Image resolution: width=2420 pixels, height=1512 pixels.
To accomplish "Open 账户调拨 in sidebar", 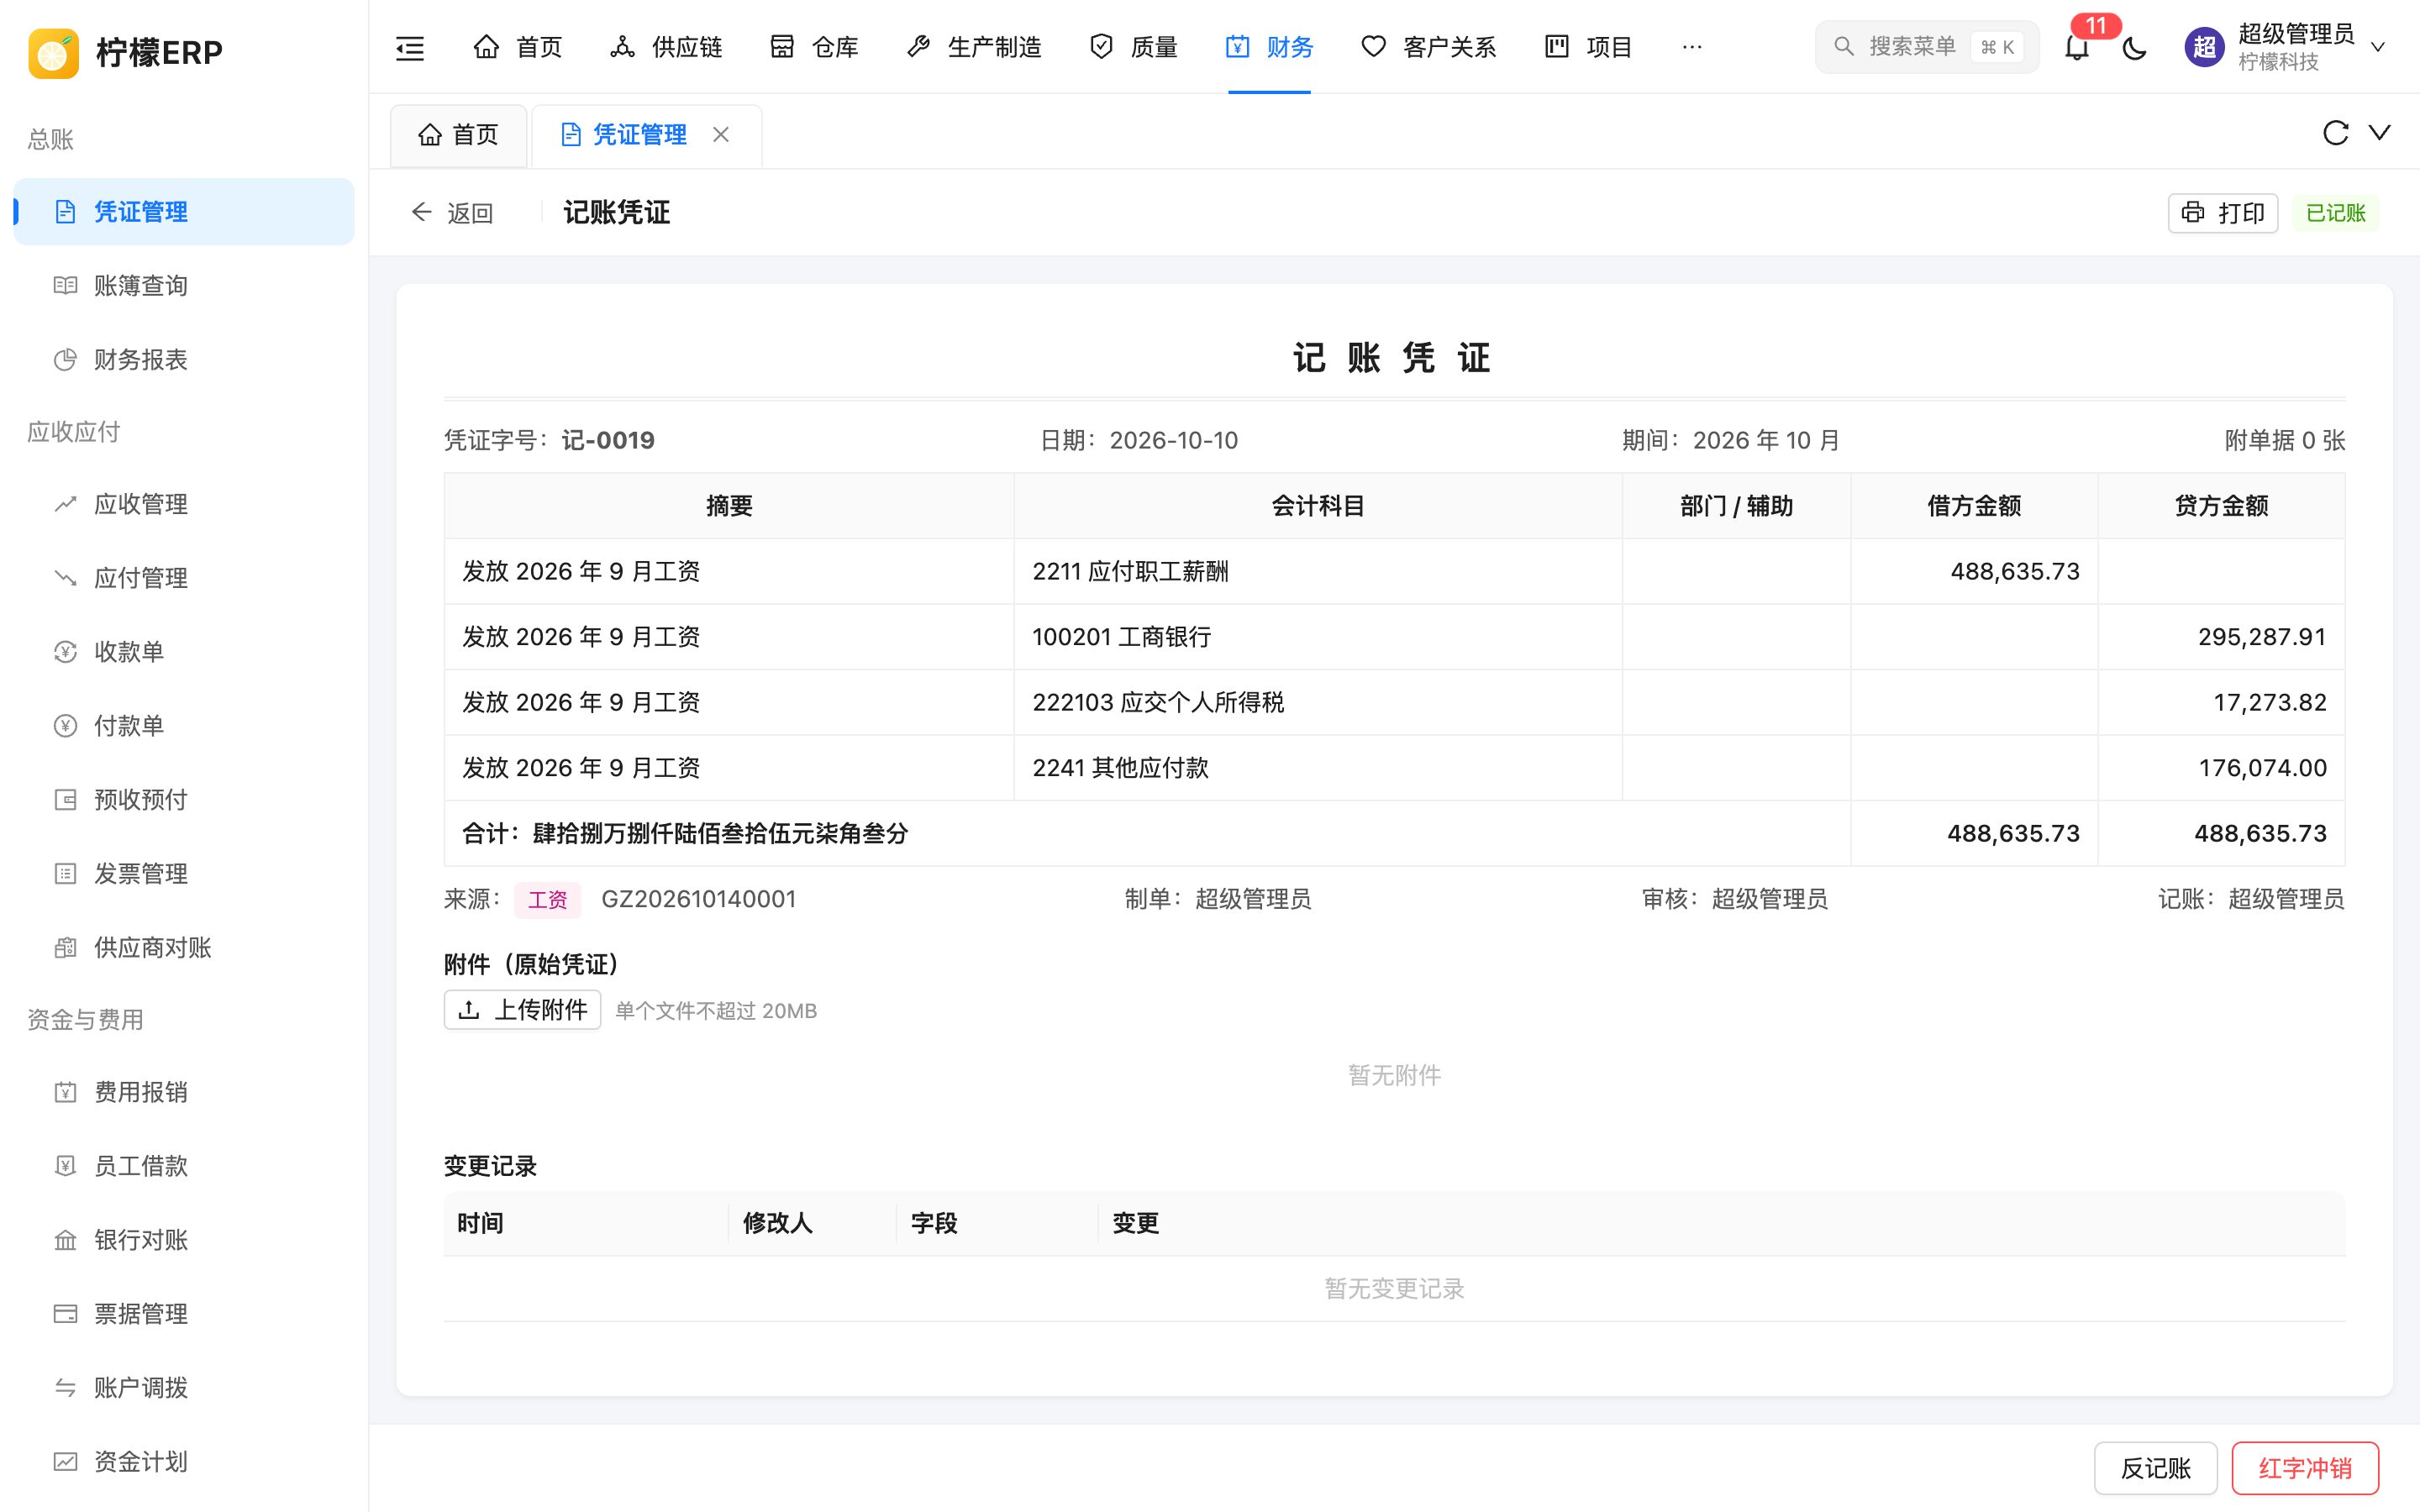I will tap(184, 1388).
